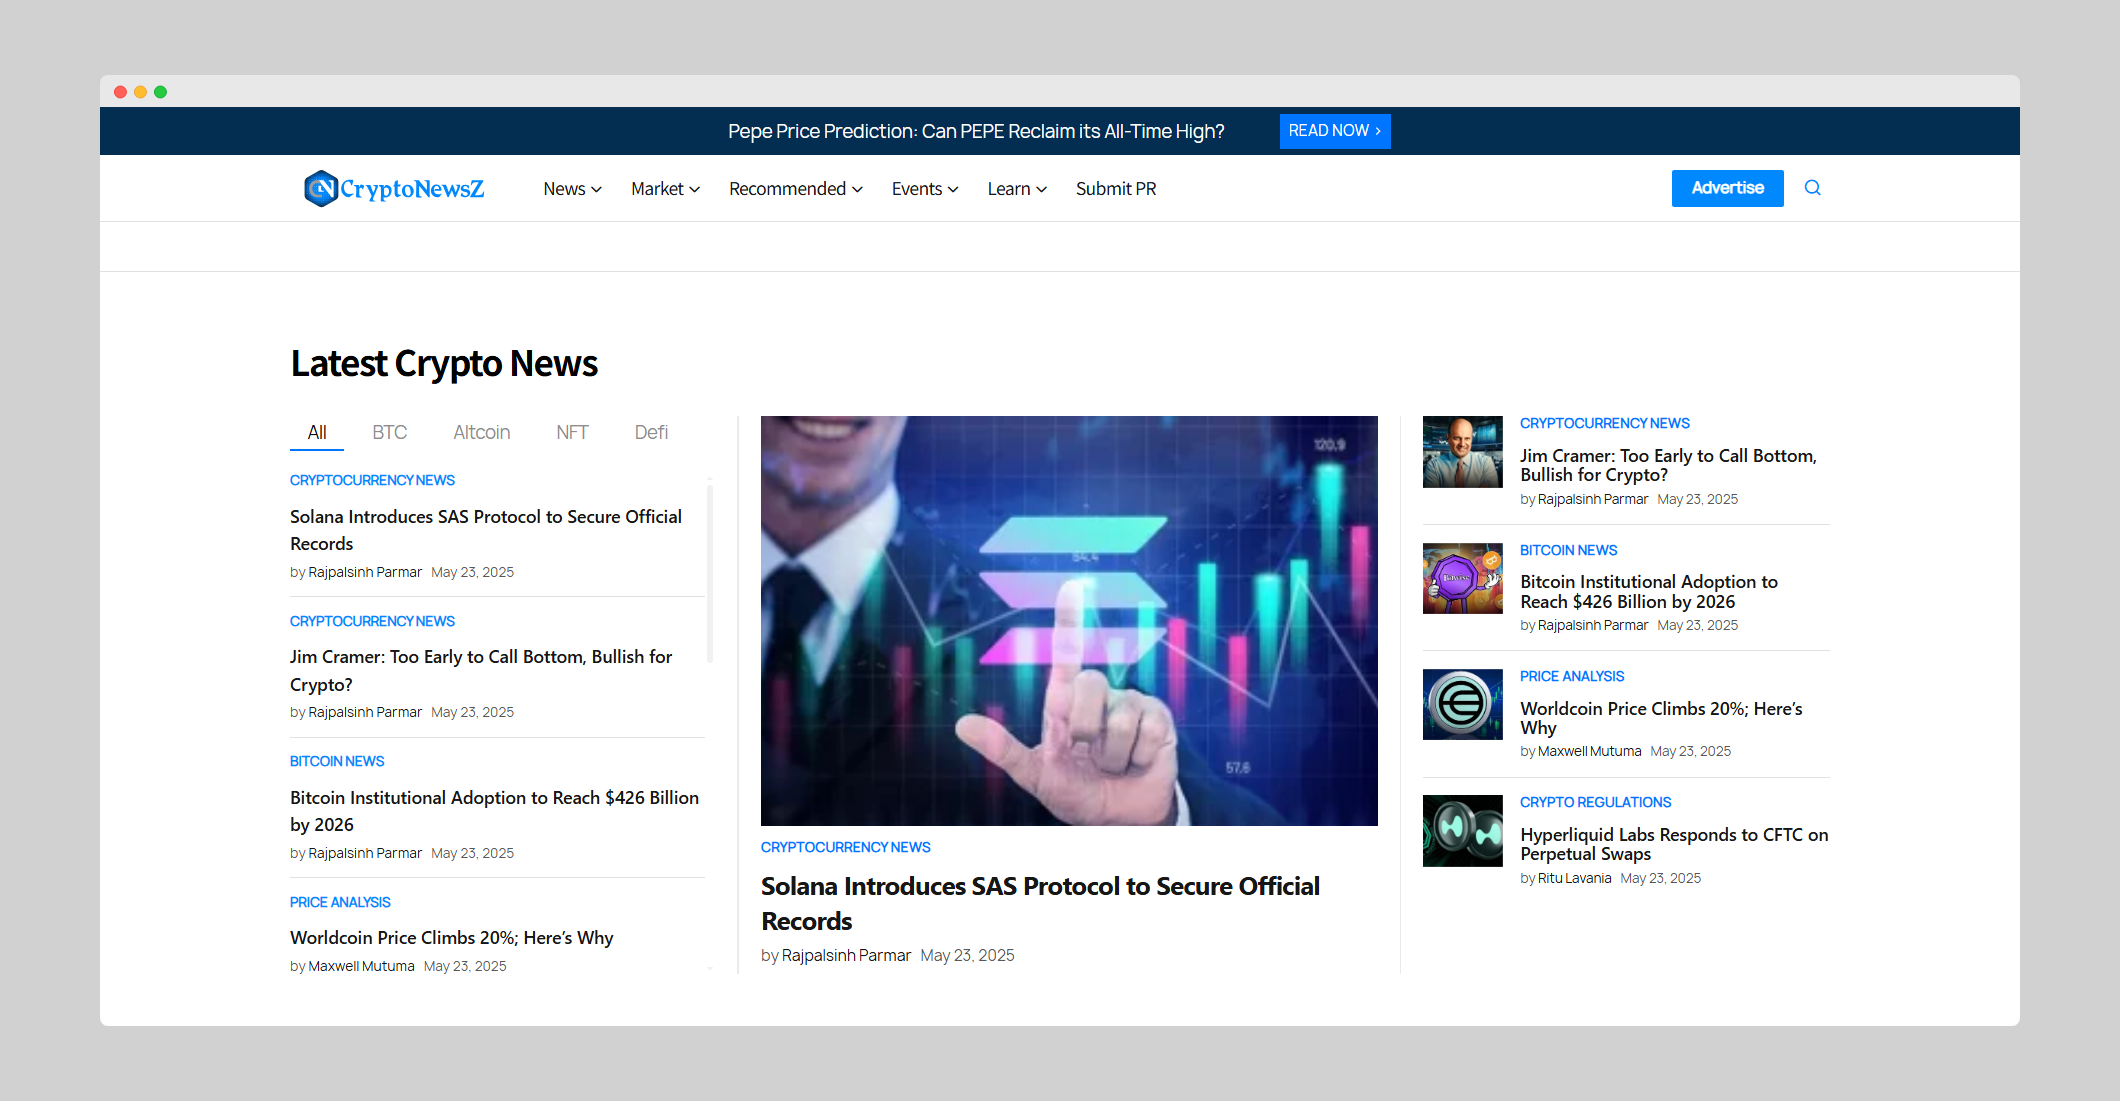Image resolution: width=2120 pixels, height=1101 pixels.
Task: Switch to the BTC news tab
Action: tap(389, 432)
